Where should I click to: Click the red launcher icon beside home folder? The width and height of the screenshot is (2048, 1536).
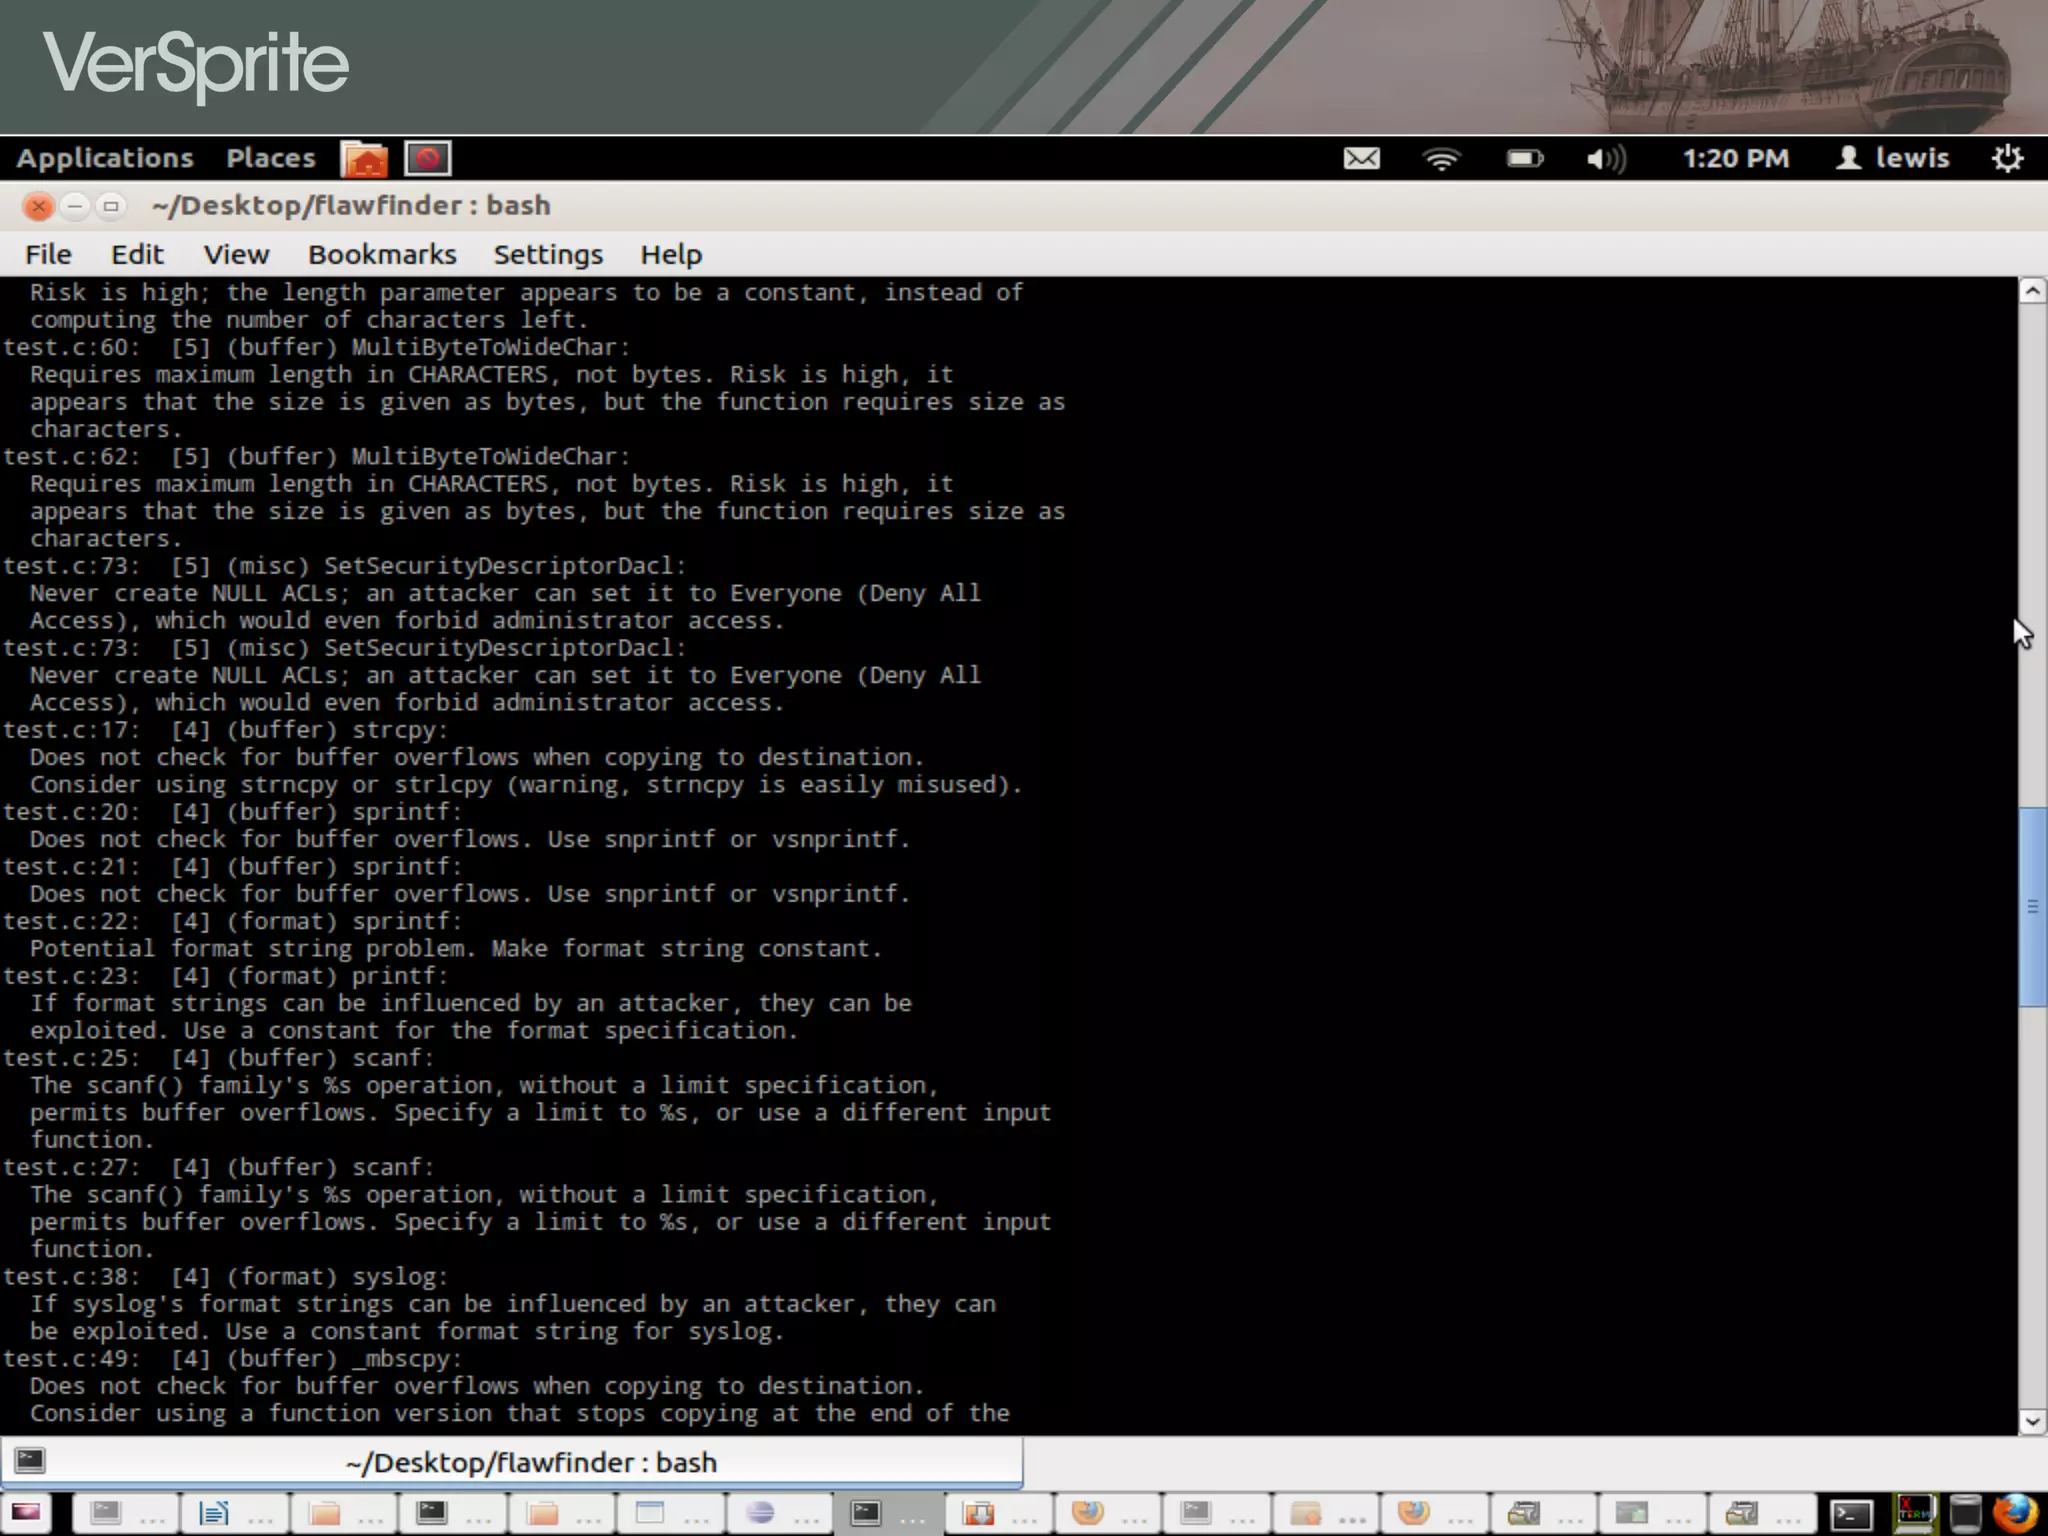[427, 158]
